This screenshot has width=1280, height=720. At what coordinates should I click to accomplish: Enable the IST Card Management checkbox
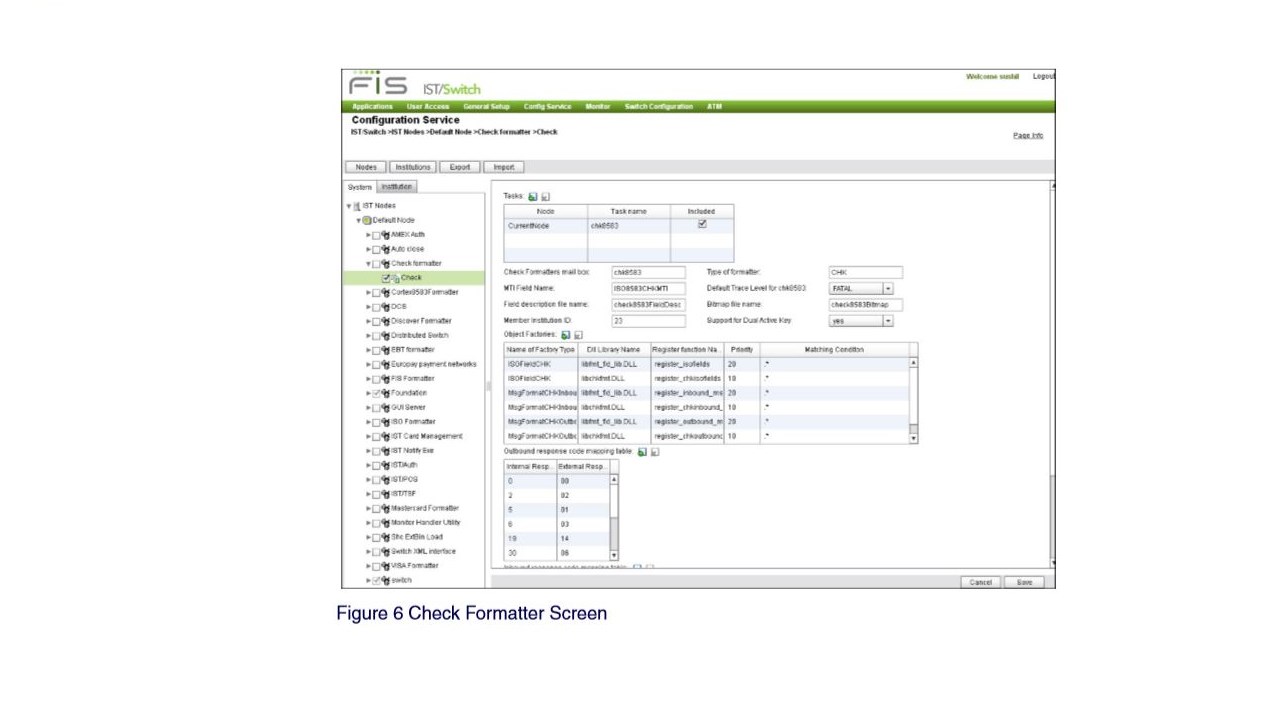pos(376,436)
